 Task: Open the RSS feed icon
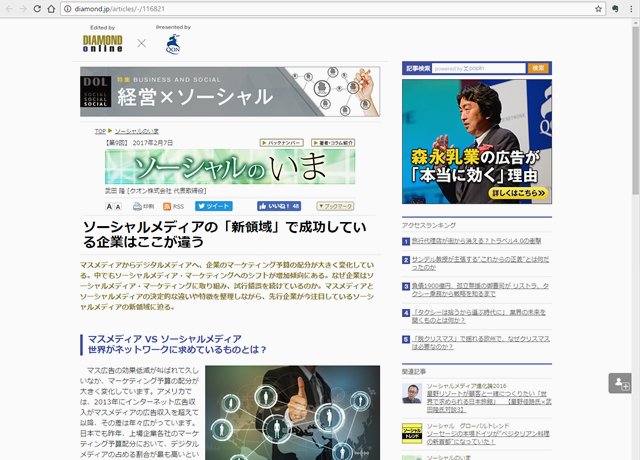[x=167, y=206]
